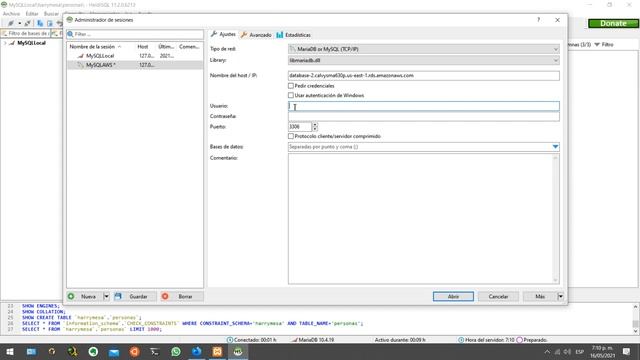
Task: Click the Puerto number field
Action: (x=300, y=127)
